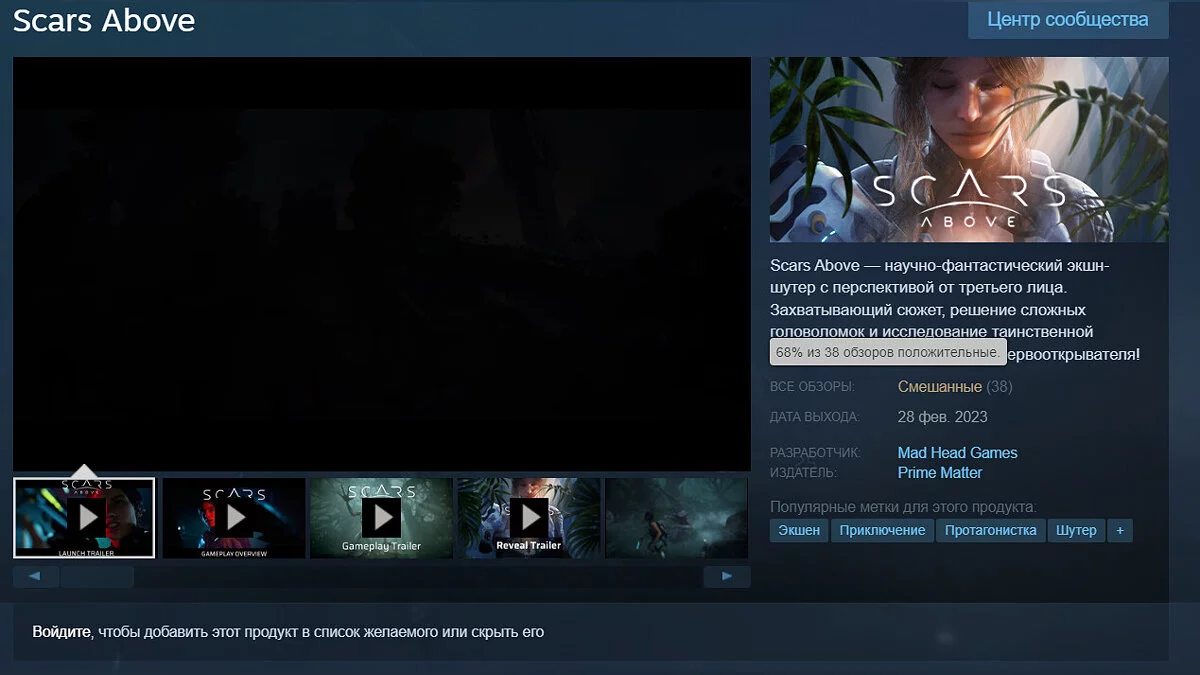
Task: Click the ИЗДАТЕЛЬ label
Action: point(804,473)
